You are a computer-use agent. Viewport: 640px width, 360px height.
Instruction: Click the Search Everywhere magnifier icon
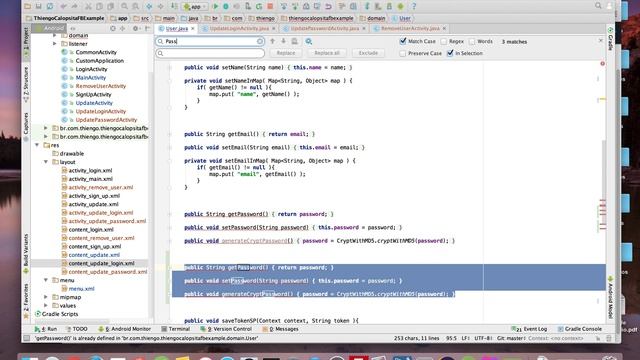click(x=598, y=6)
